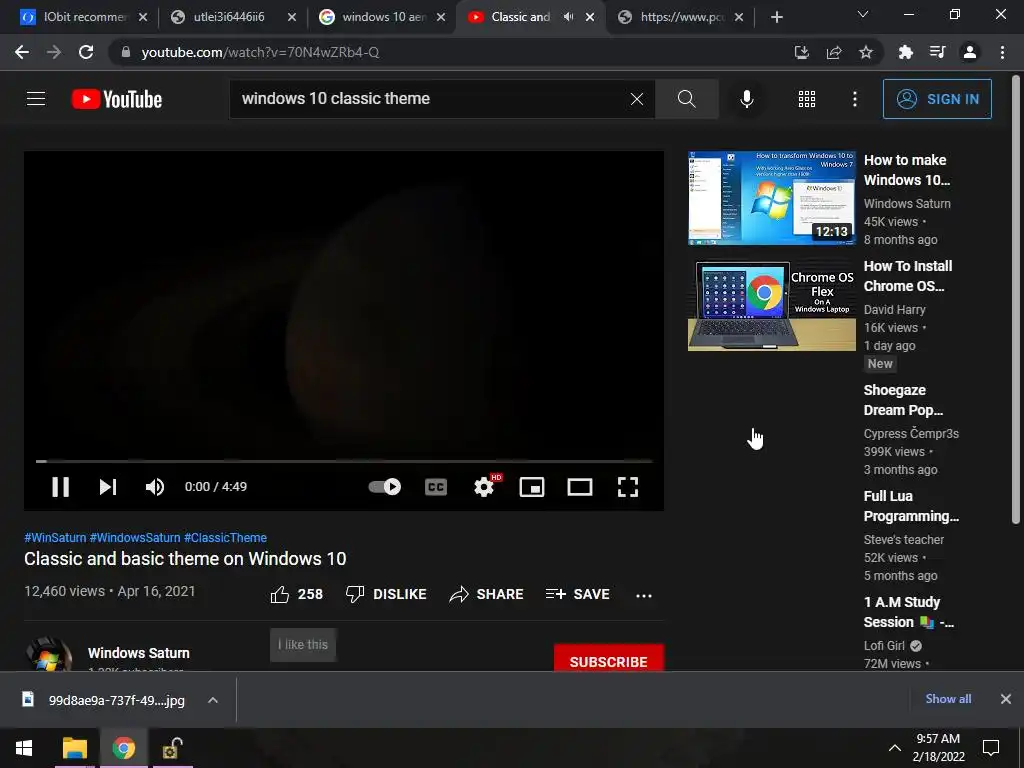Show hidden system tray icons
This screenshot has height=768, width=1024.
(x=895, y=748)
